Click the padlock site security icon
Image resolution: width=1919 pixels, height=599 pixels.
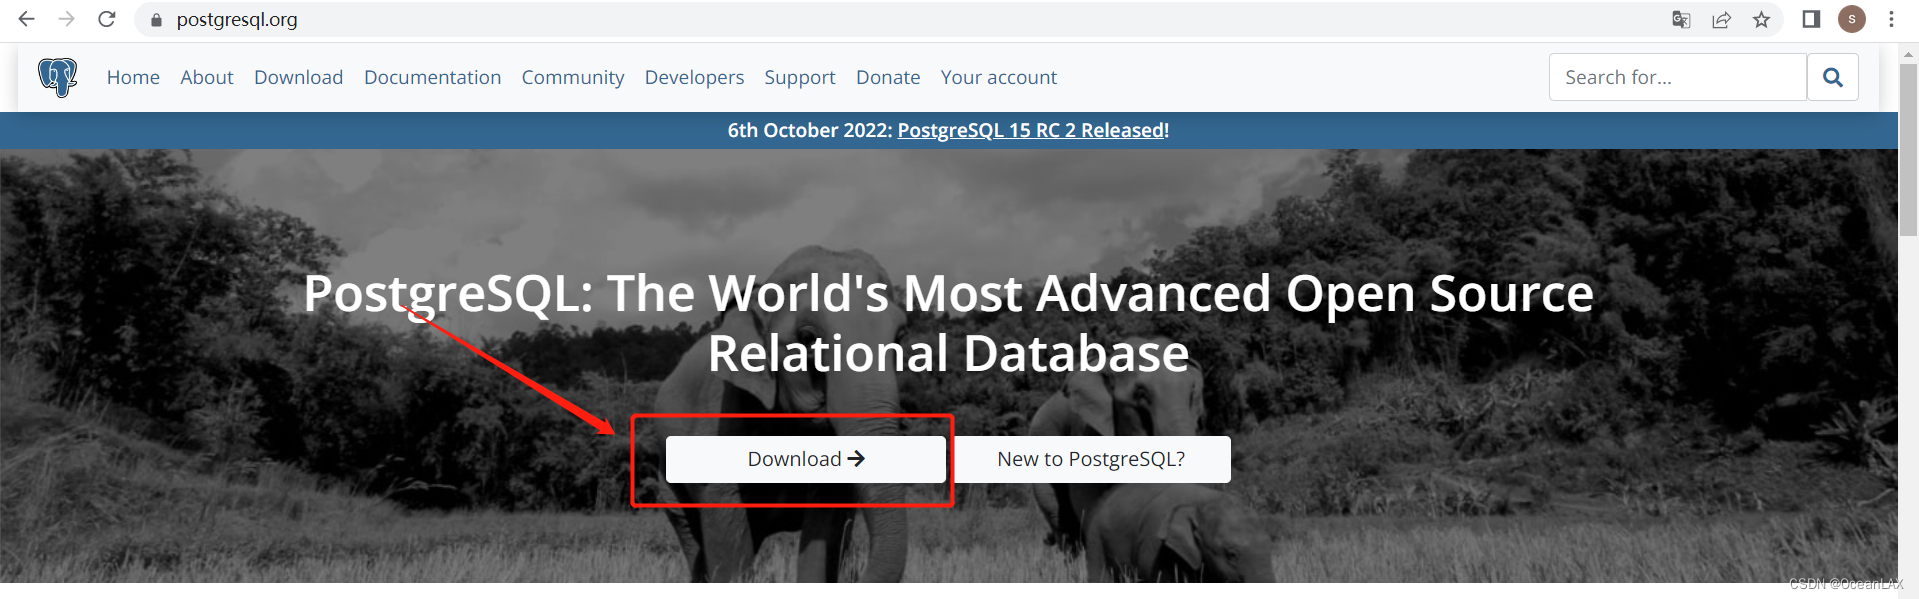coord(156,20)
